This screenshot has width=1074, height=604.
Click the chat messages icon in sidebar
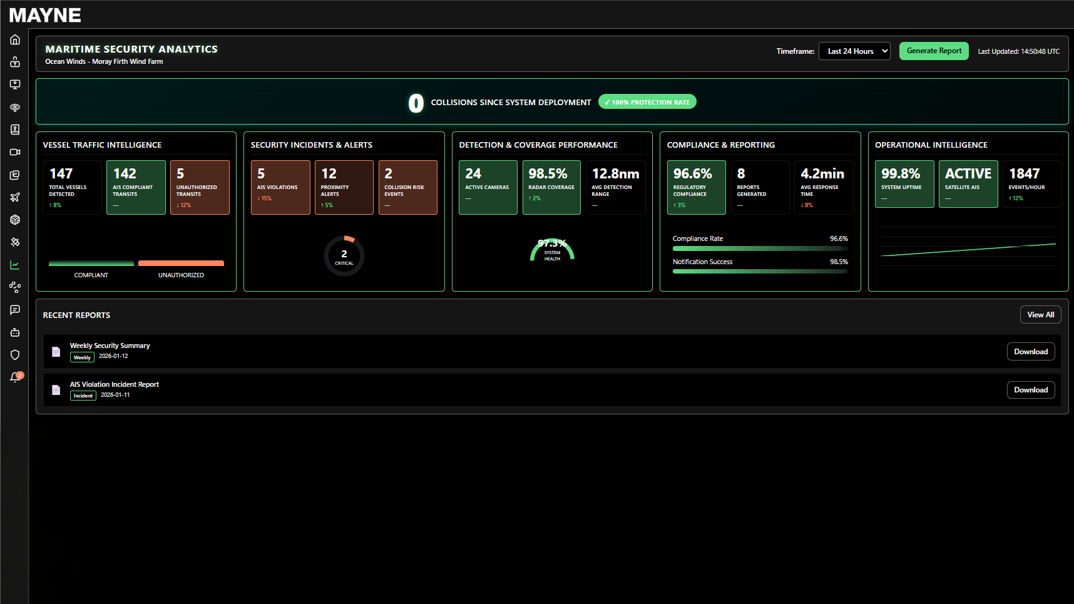pos(14,310)
